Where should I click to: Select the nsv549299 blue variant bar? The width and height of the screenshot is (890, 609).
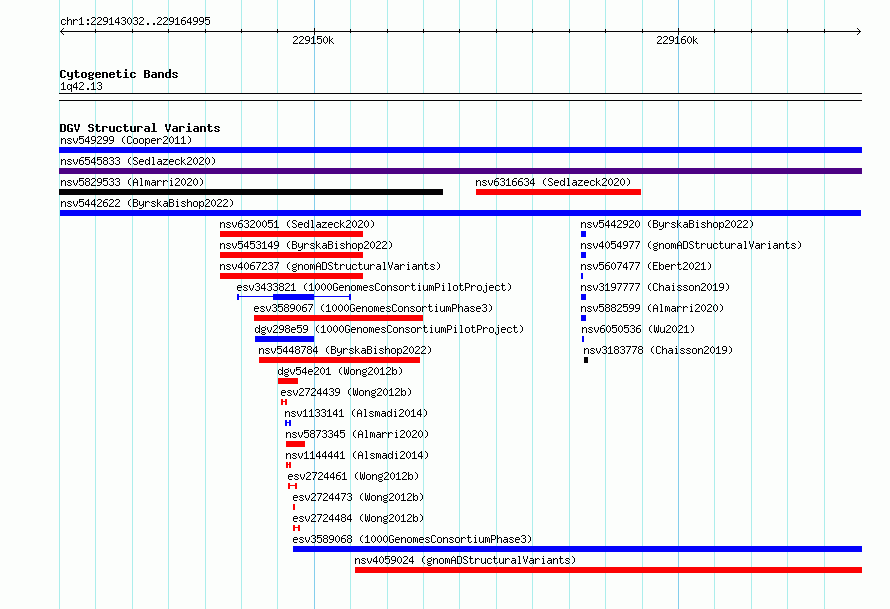pos(460,150)
